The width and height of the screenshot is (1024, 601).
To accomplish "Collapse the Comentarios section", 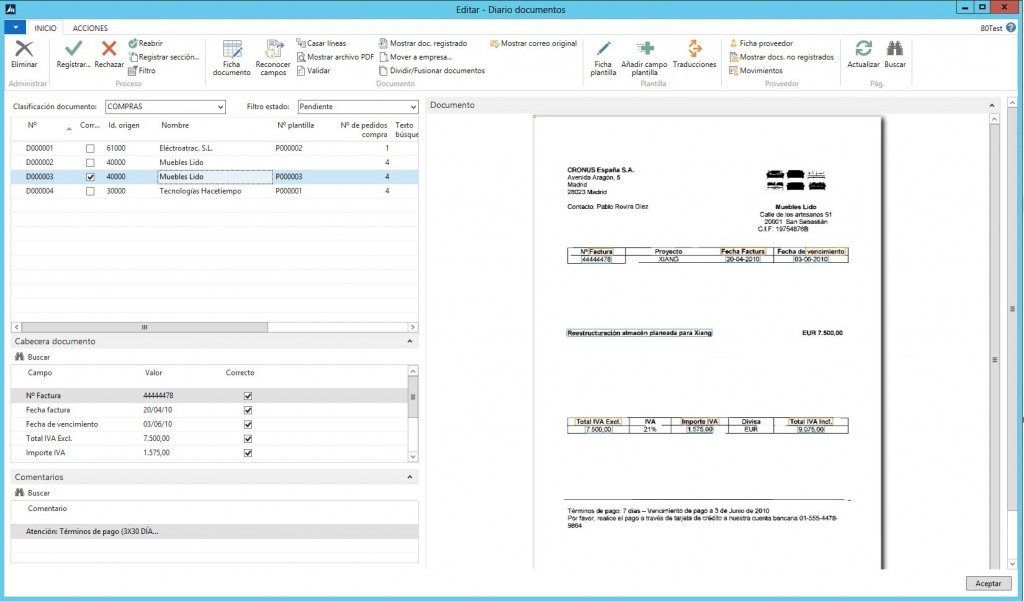I will [x=409, y=477].
